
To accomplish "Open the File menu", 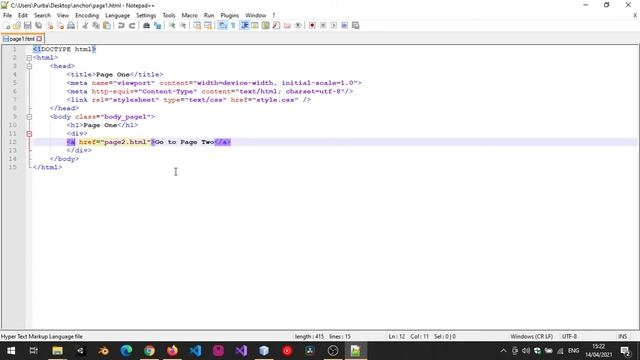I will pos(7,16).
